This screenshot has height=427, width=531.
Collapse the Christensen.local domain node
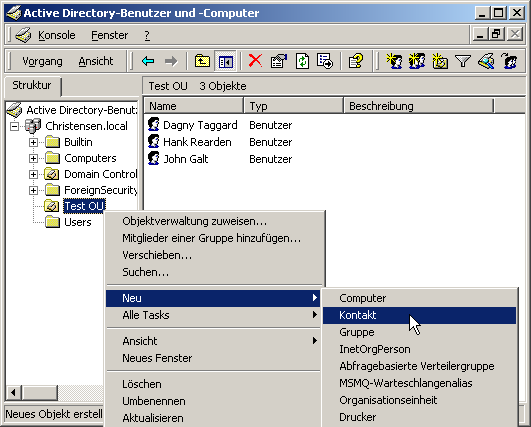tap(14, 126)
